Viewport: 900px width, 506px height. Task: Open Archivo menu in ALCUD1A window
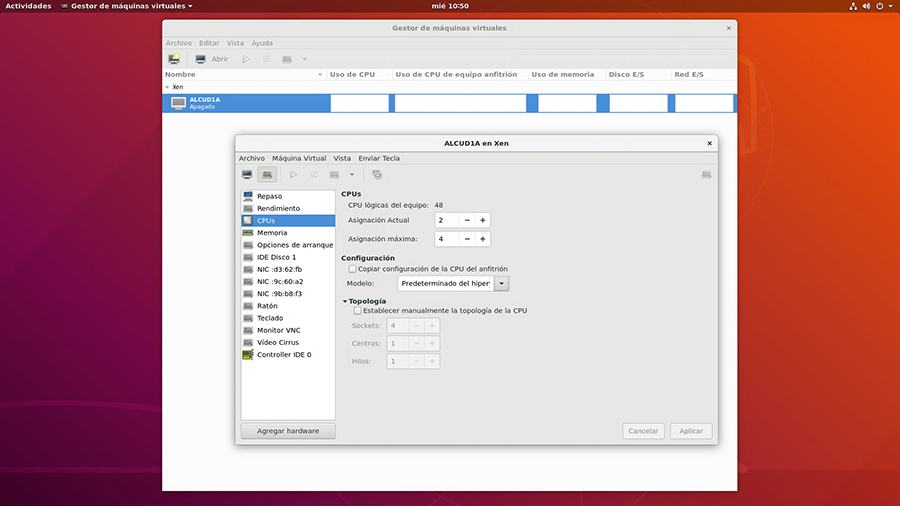(x=252, y=158)
